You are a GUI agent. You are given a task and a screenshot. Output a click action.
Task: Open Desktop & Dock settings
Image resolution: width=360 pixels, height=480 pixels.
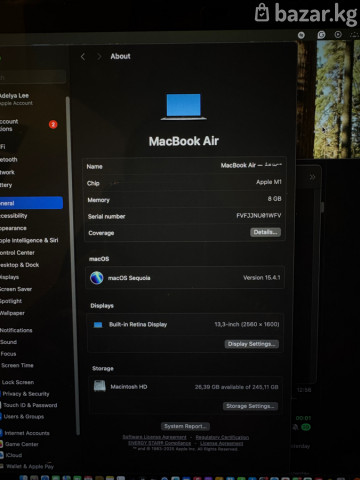click(x=20, y=265)
